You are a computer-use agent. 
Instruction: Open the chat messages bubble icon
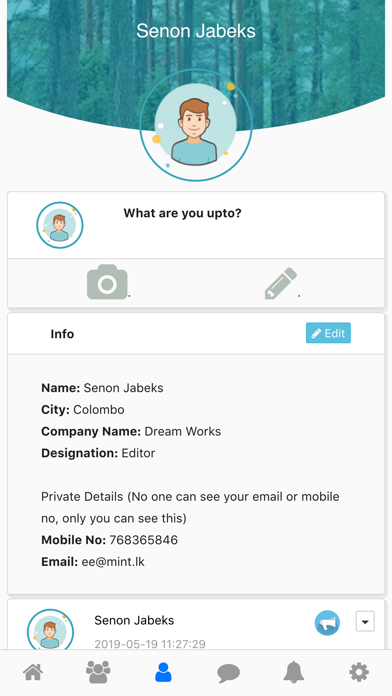click(229, 673)
